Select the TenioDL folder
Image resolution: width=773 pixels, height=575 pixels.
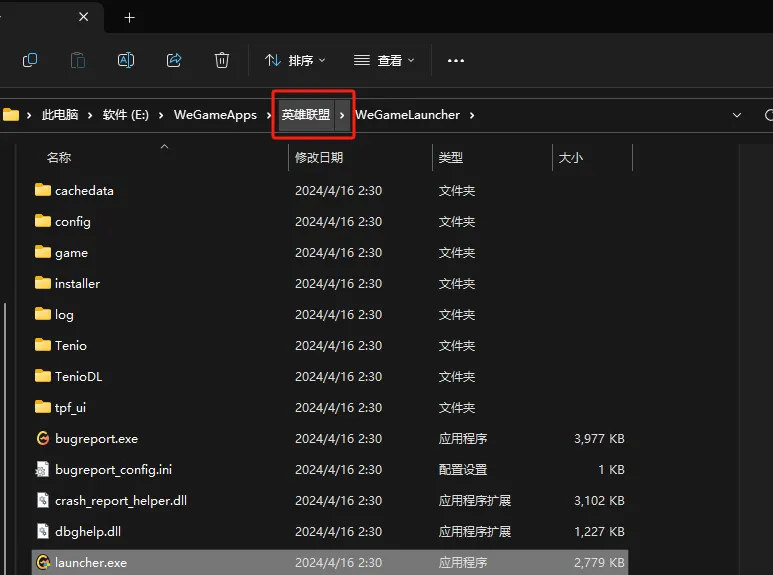[330, 377]
